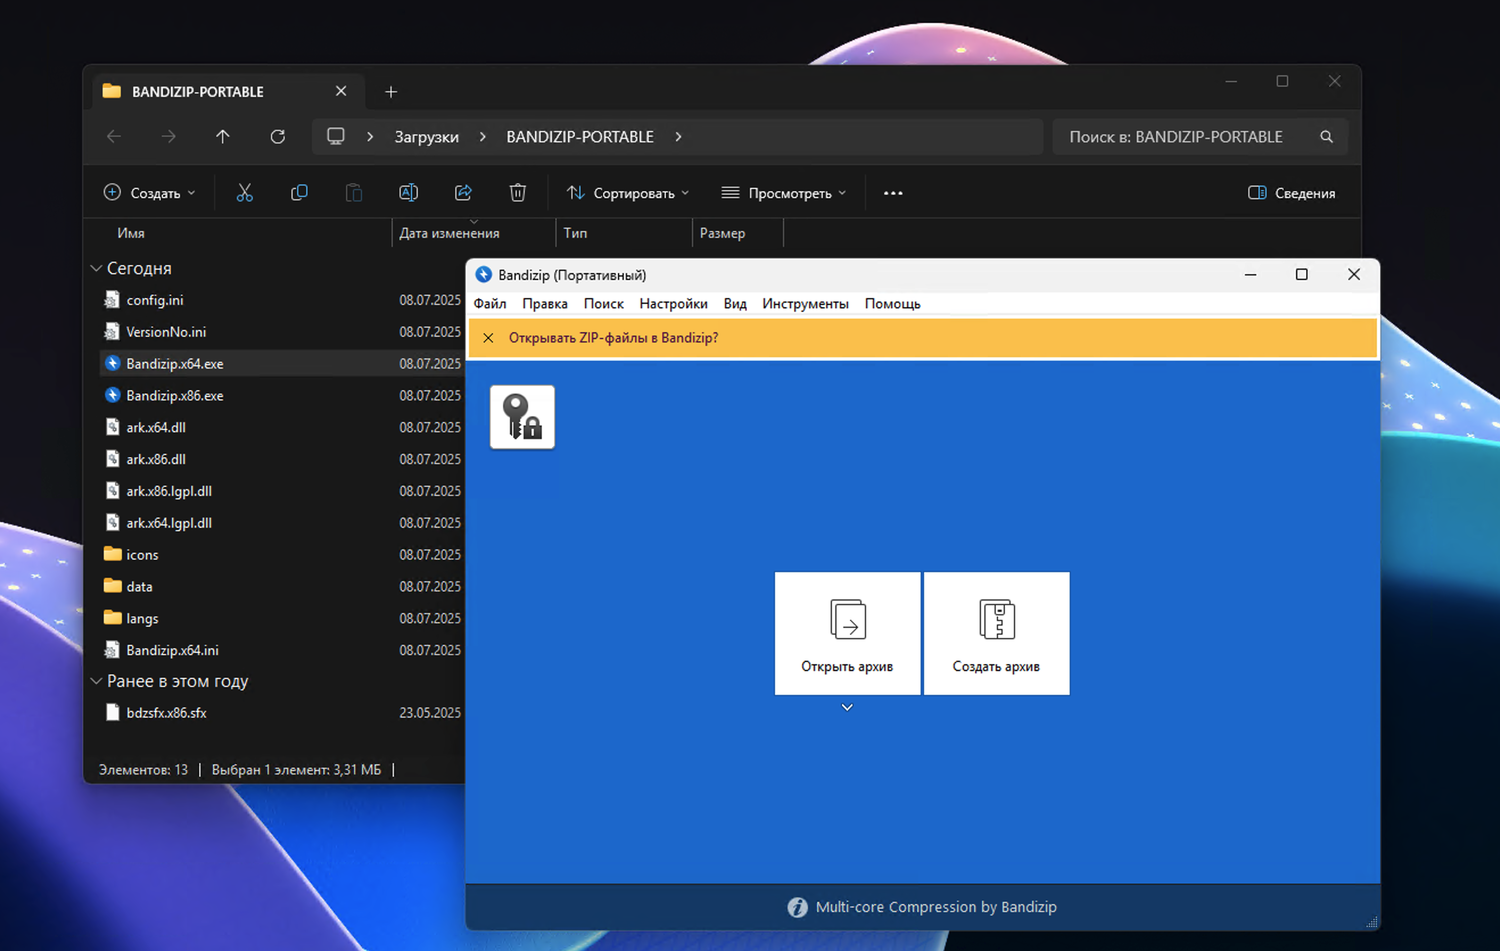The height and width of the screenshot is (951, 1500).
Task: Collapse the Ранее в этом году group
Action: [97, 681]
